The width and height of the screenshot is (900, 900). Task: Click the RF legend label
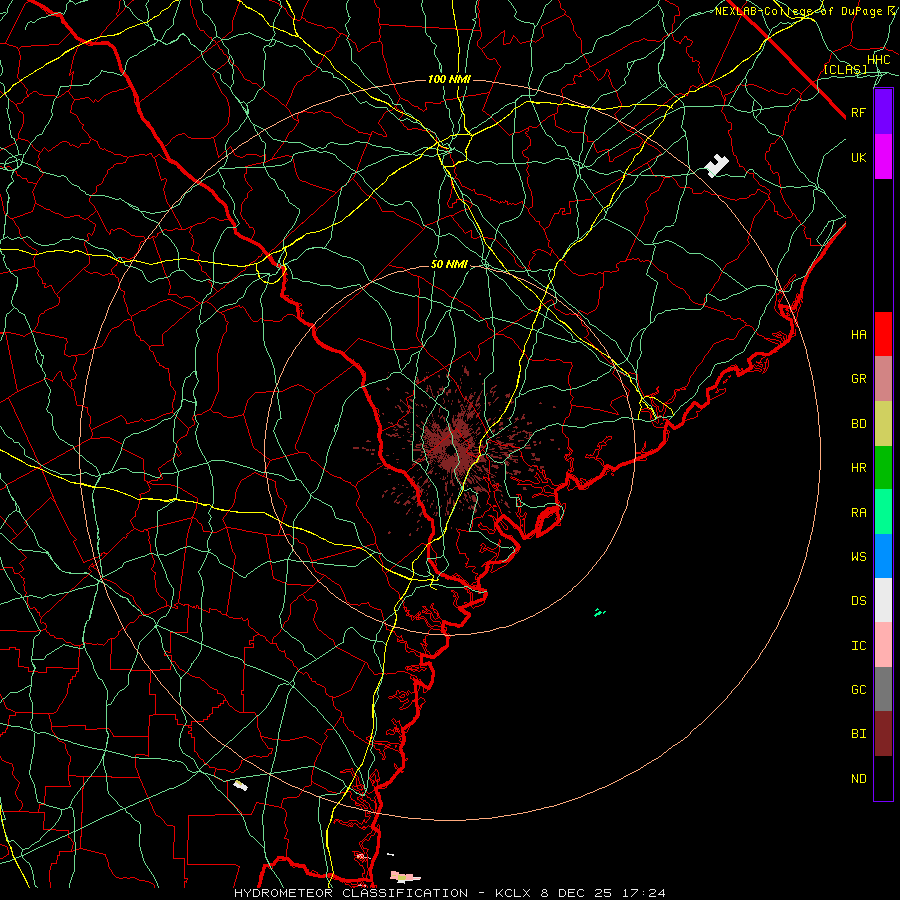(858, 112)
